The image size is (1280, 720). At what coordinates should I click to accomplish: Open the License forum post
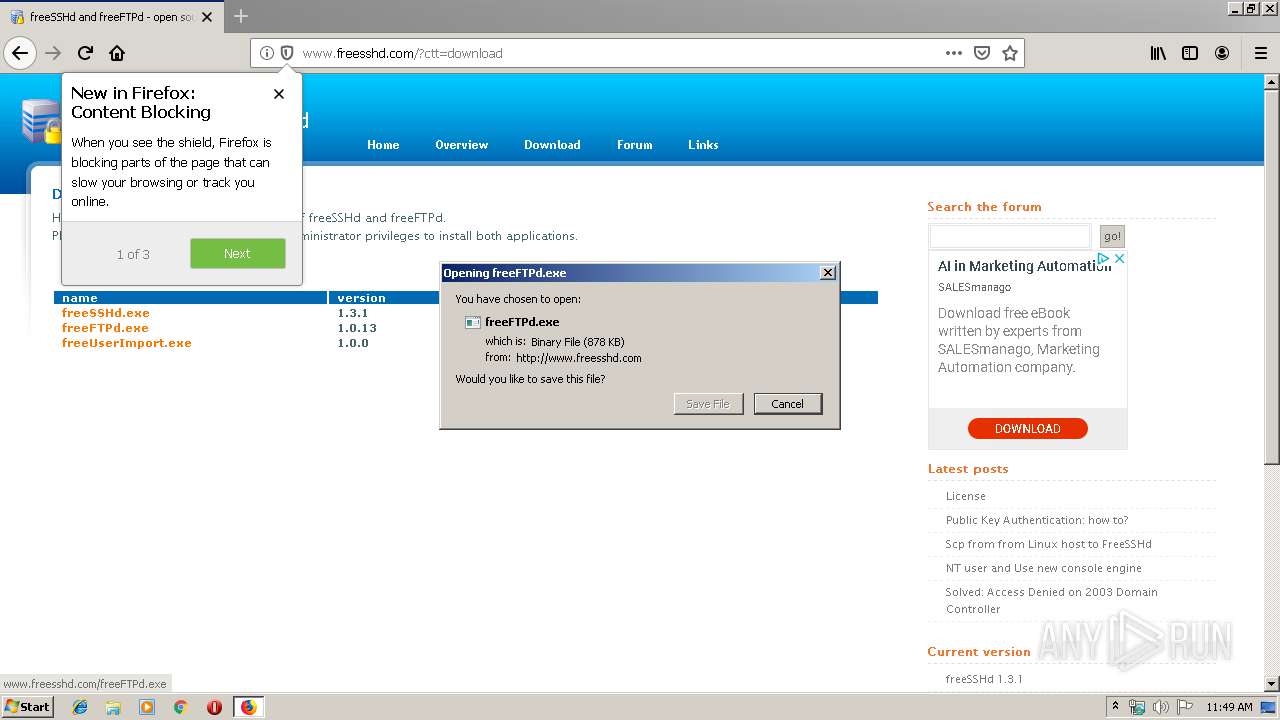pyautogui.click(x=966, y=496)
